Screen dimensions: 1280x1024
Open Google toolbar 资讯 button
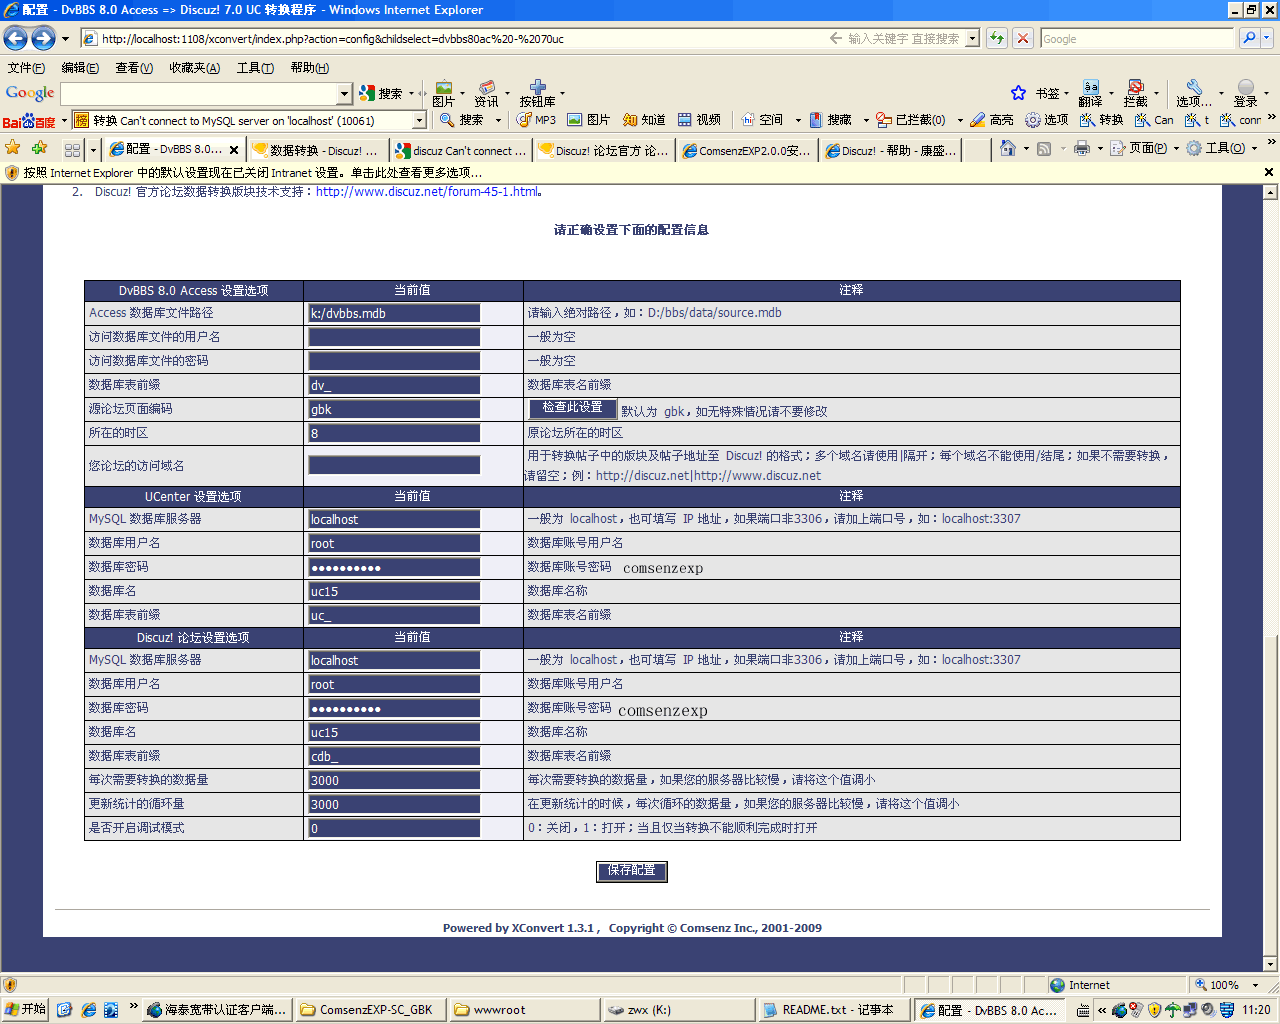coord(486,93)
